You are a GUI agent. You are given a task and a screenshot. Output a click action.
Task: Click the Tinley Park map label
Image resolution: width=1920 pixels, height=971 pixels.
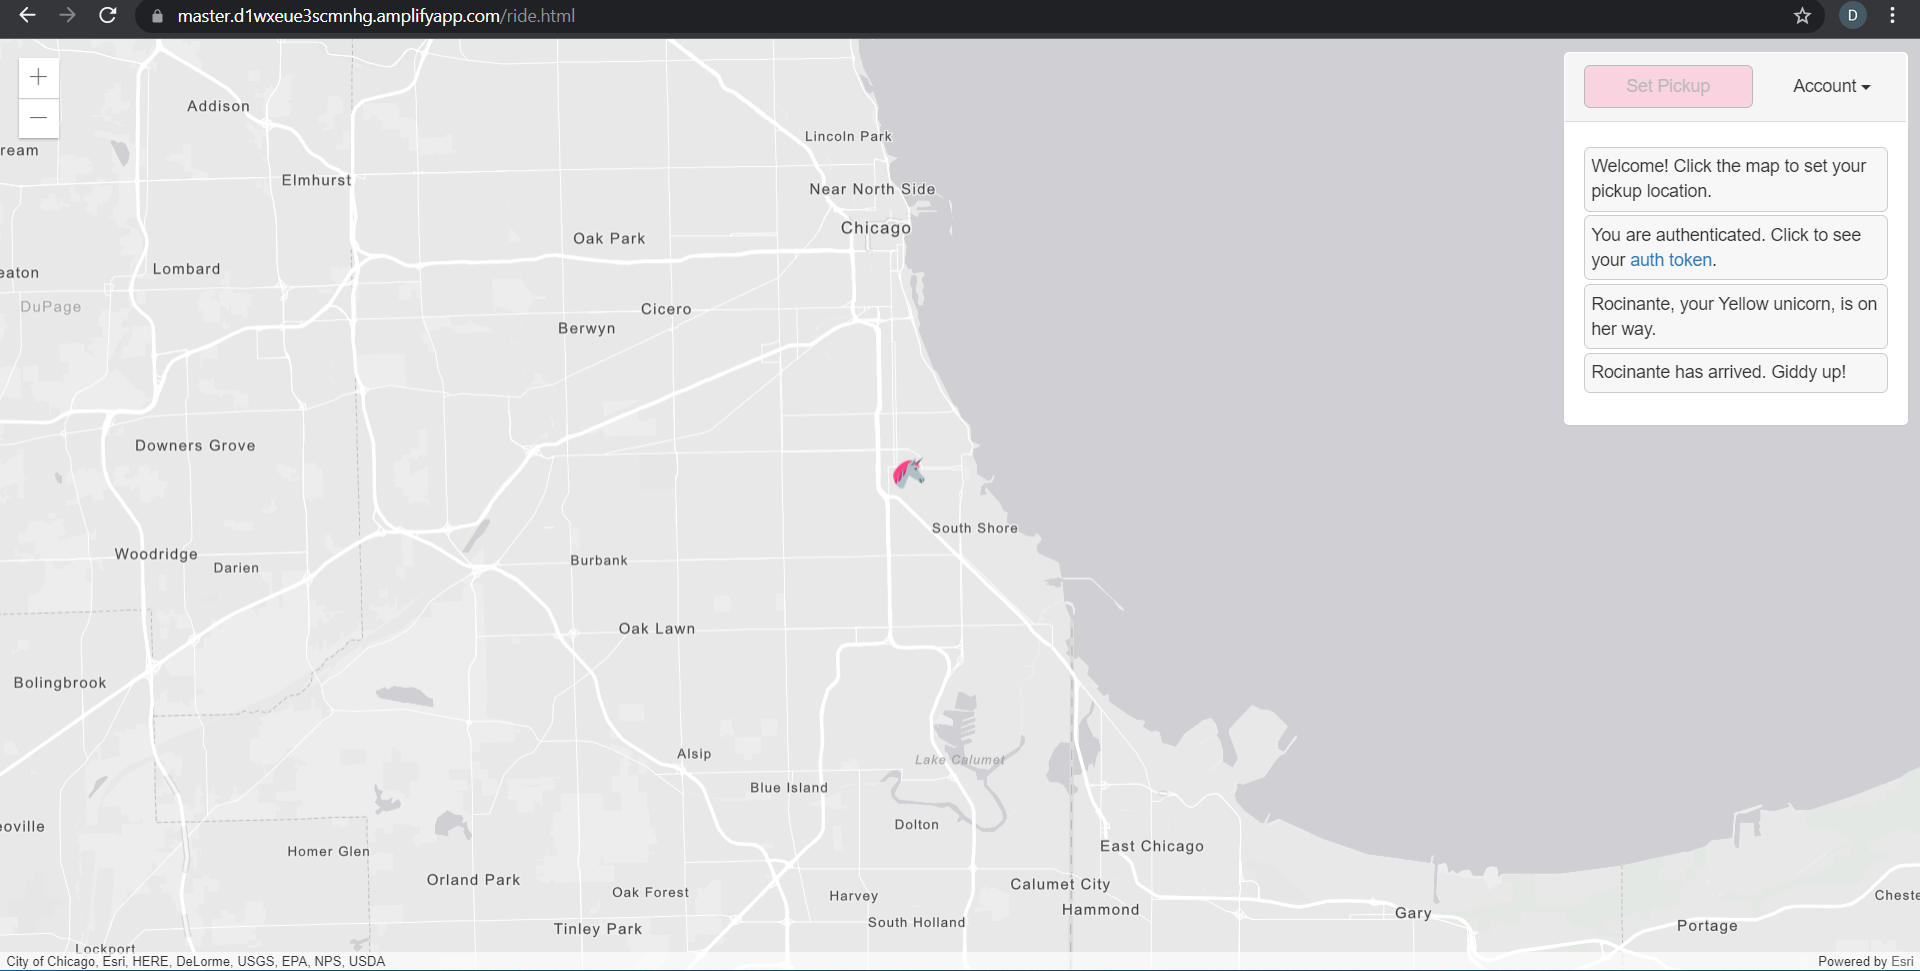coord(598,929)
